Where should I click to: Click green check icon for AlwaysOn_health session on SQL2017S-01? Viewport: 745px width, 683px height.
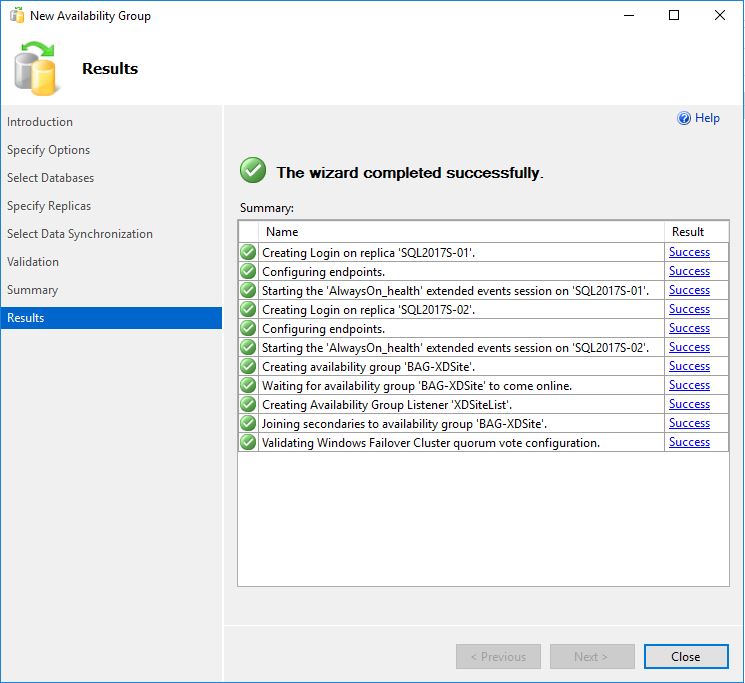[x=248, y=290]
